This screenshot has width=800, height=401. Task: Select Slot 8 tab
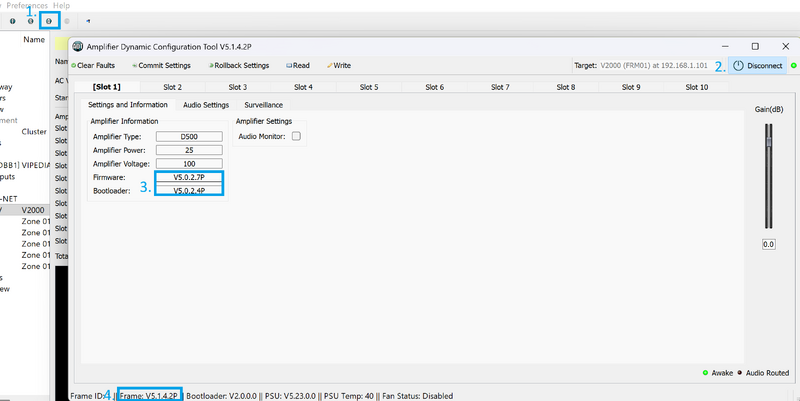565,87
